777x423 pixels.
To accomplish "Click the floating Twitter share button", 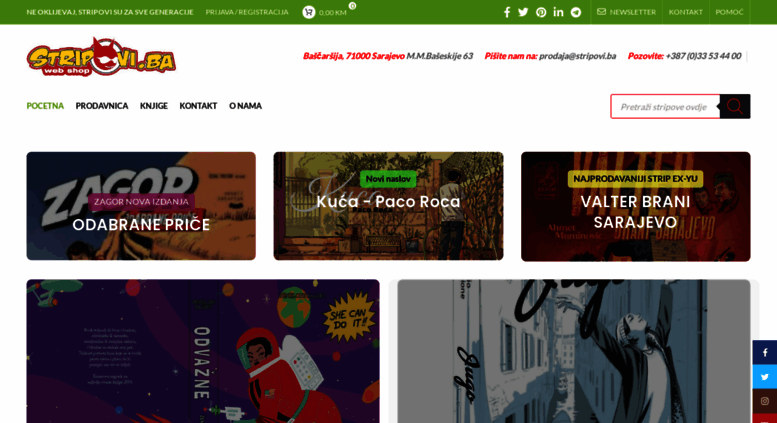I will click(765, 377).
